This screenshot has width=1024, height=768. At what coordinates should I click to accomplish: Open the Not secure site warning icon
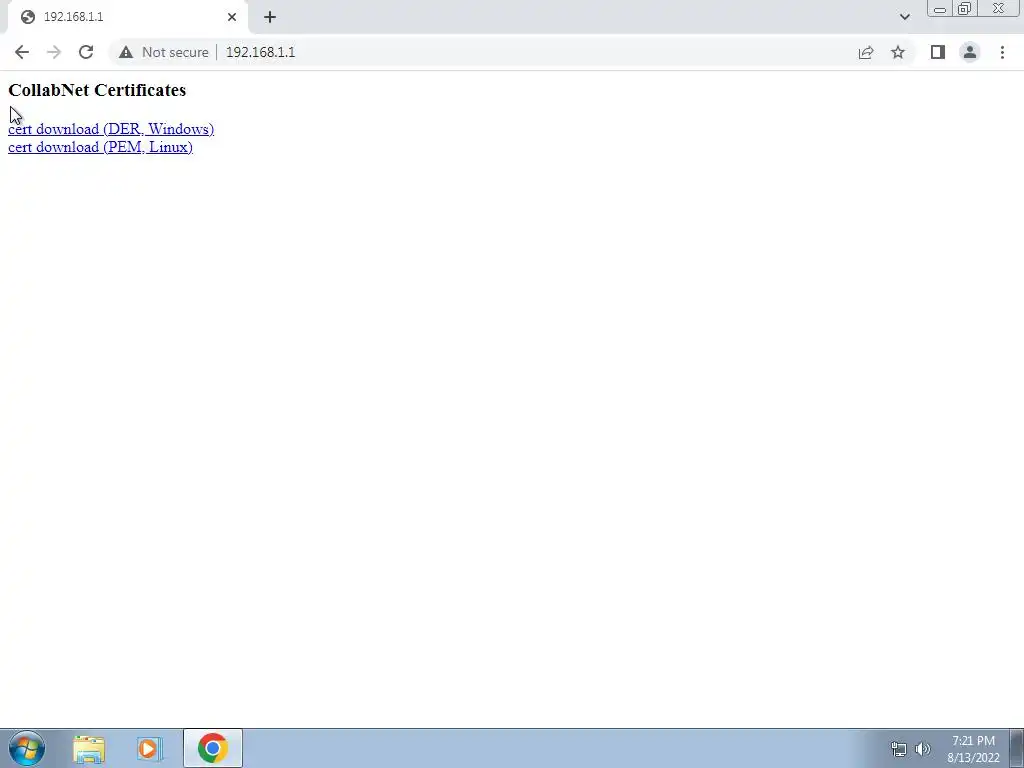tap(126, 52)
